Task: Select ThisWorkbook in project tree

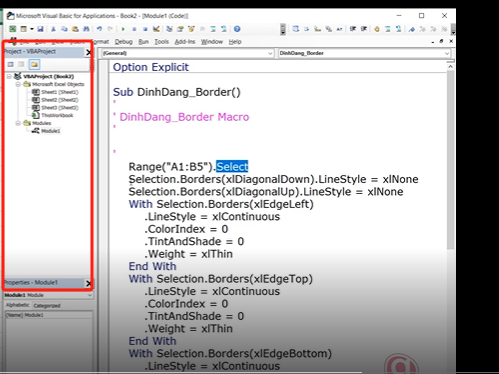Action: coord(57,115)
